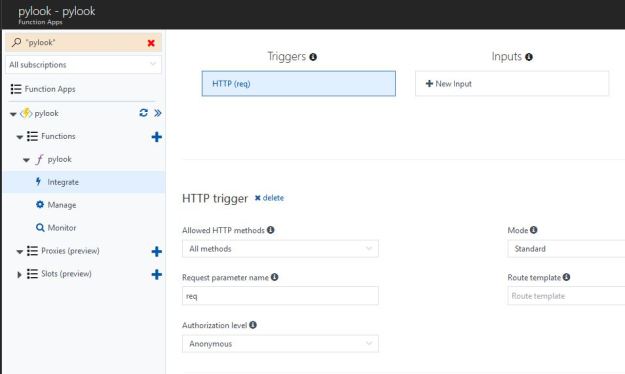Refresh the pylook function app

pos(143,113)
